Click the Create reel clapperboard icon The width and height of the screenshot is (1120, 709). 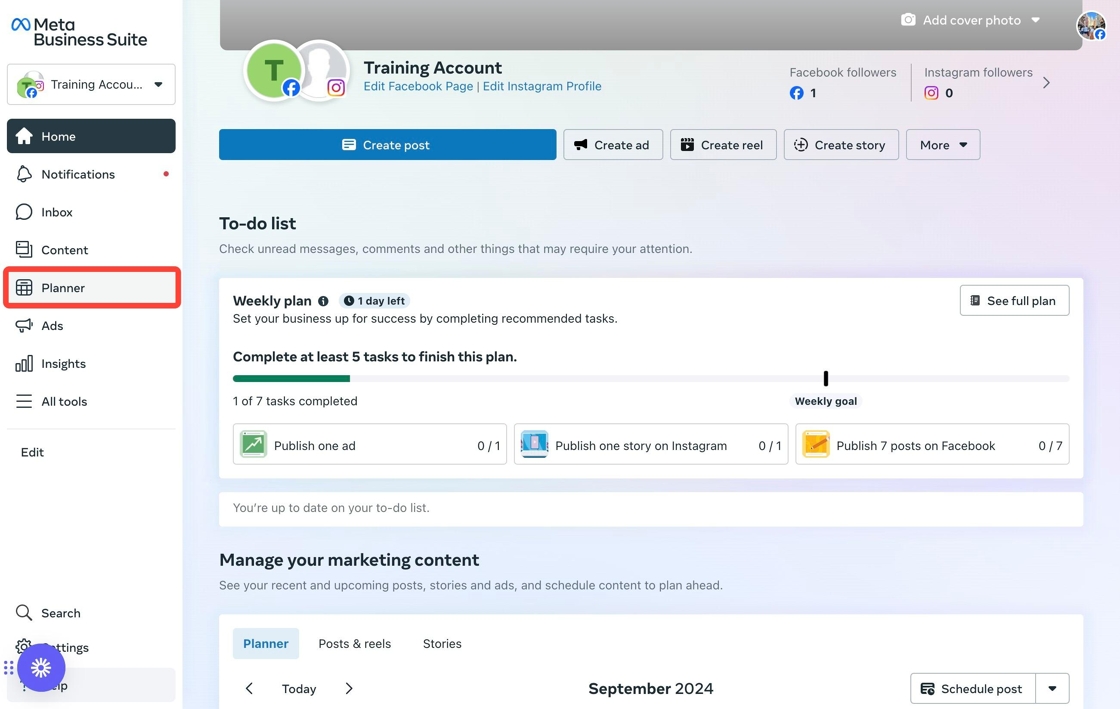pos(687,145)
